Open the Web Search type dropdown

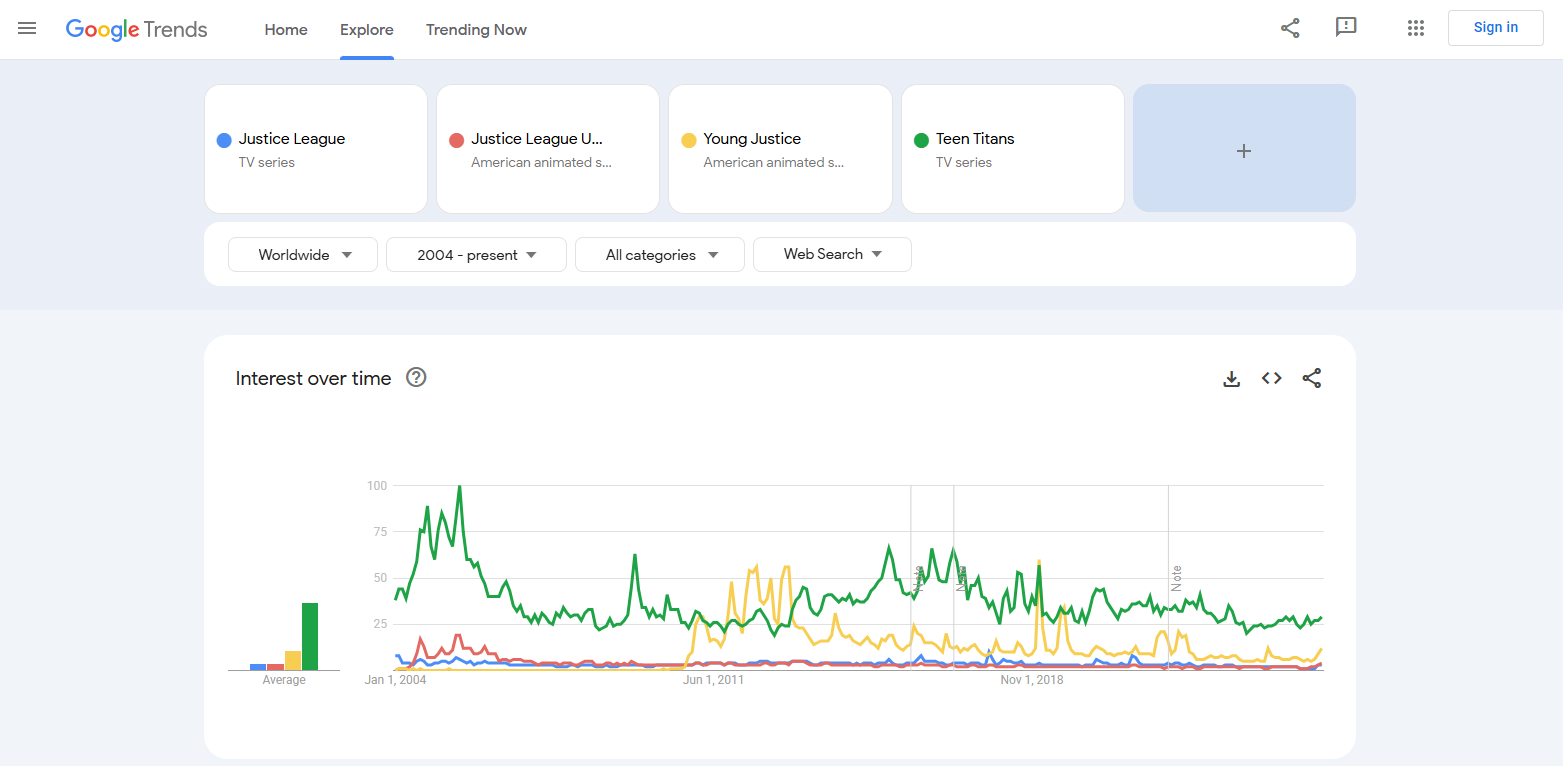pos(832,255)
